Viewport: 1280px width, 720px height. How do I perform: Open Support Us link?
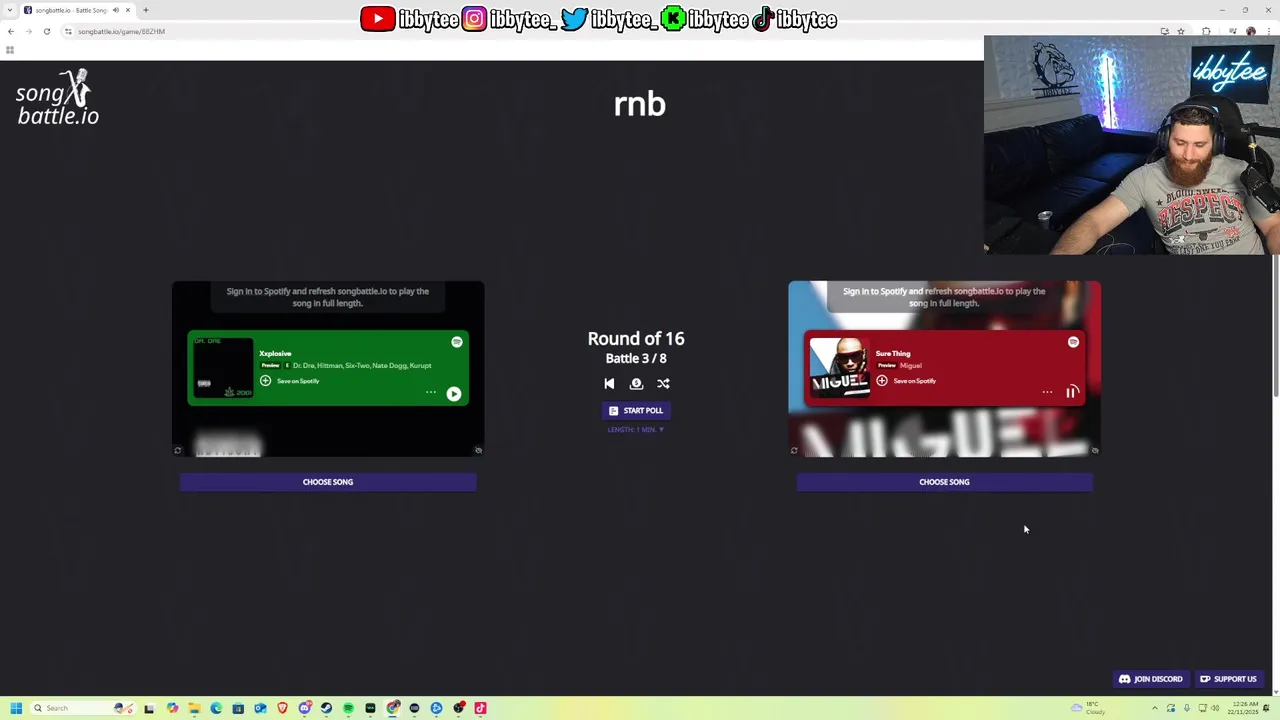(1228, 679)
